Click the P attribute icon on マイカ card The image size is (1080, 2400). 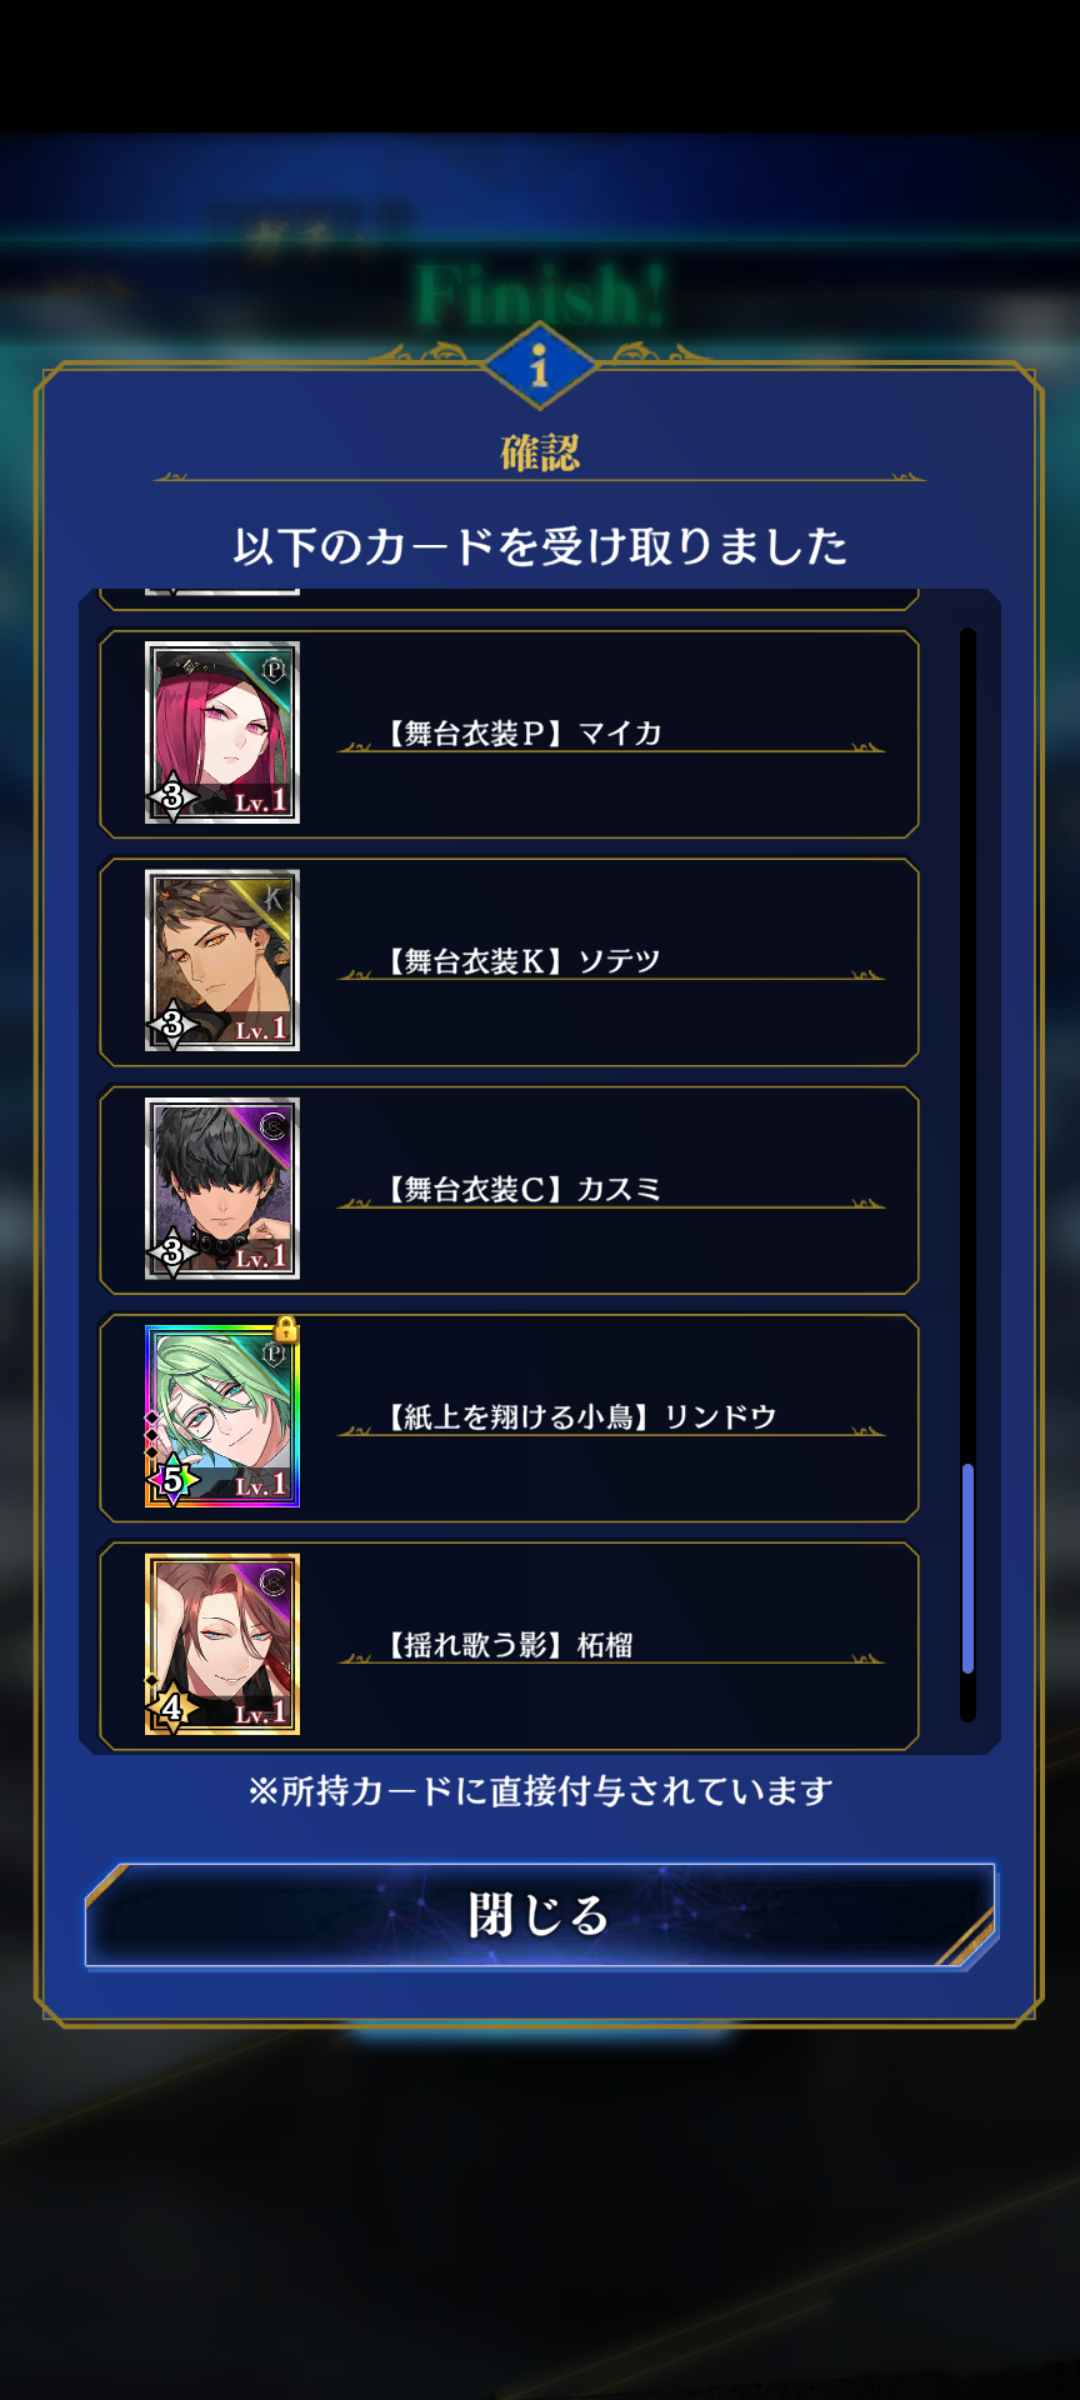click(x=274, y=669)
